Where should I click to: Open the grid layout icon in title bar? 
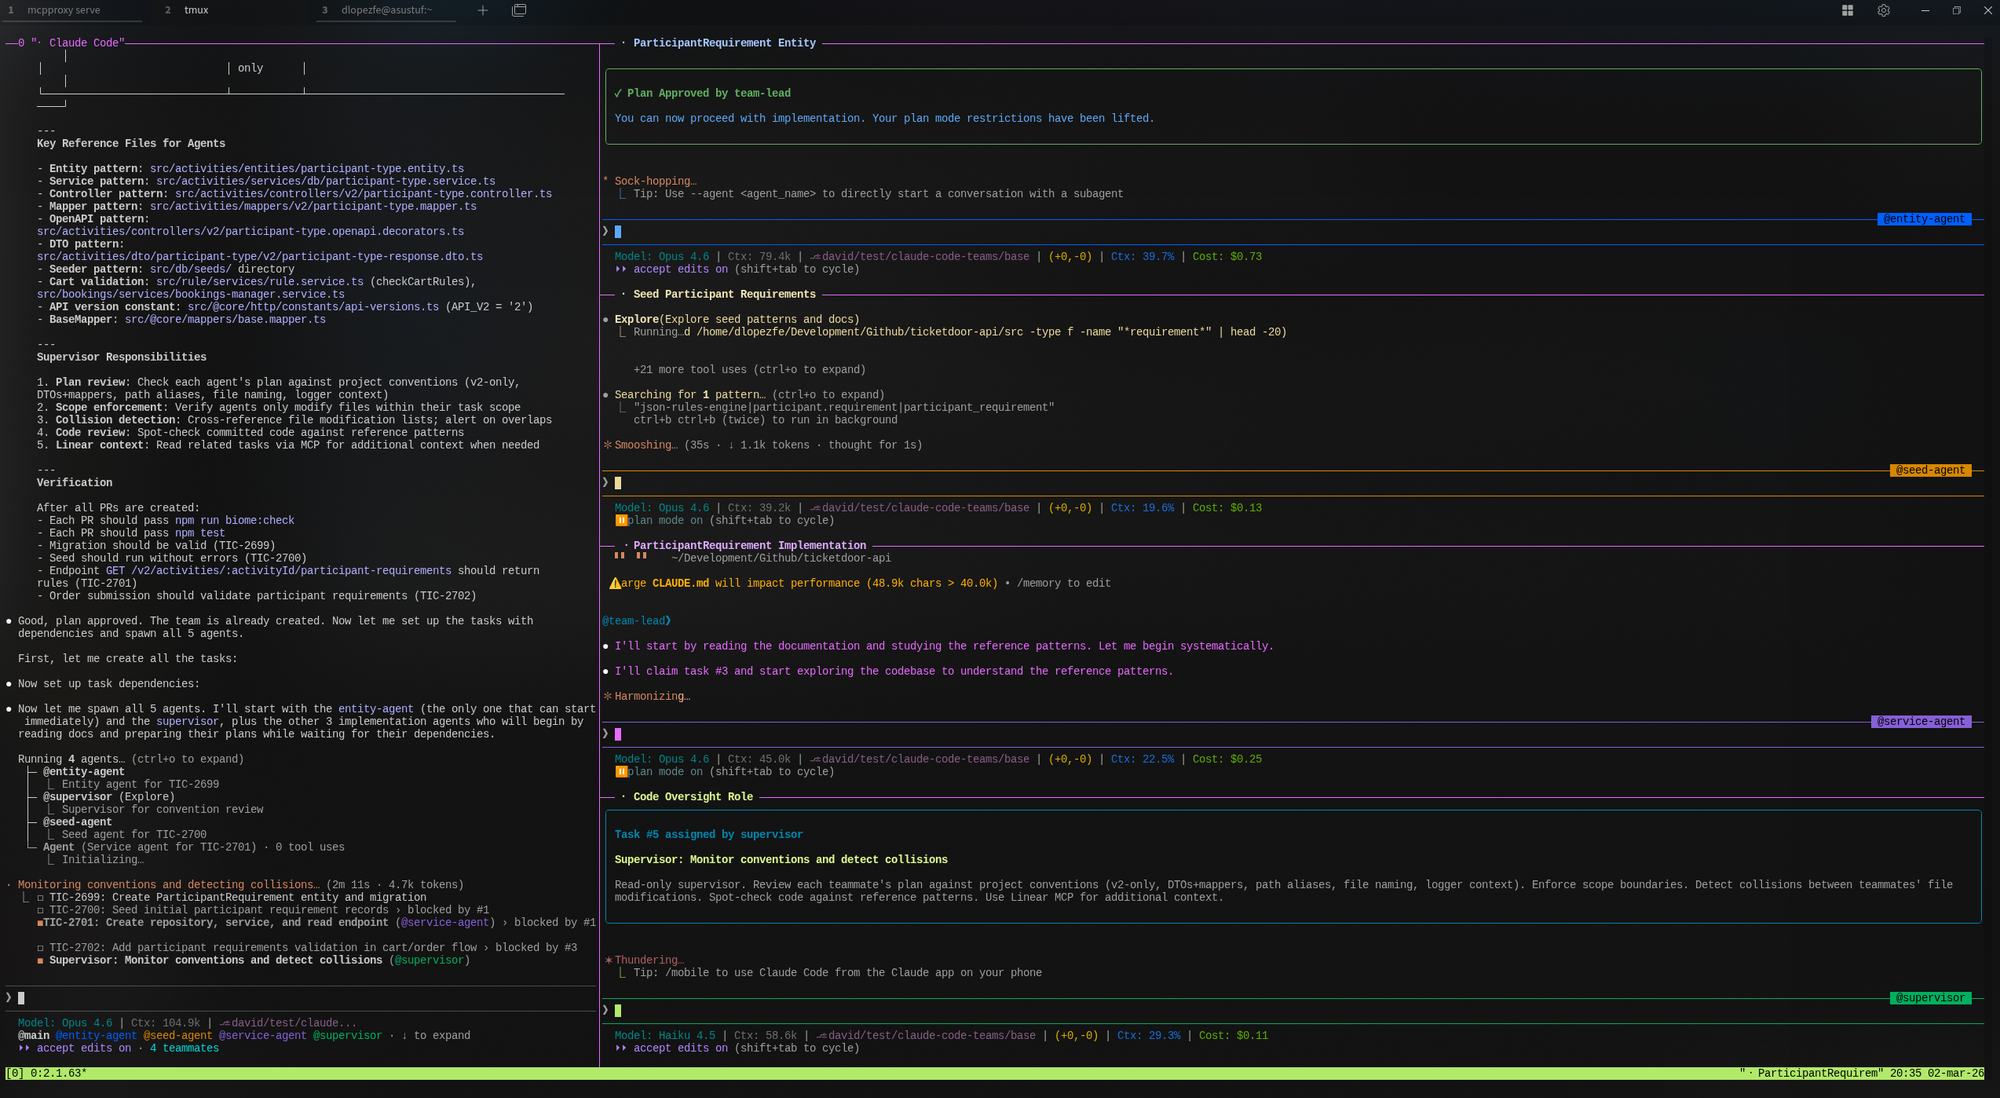[x=1847, y=10]
